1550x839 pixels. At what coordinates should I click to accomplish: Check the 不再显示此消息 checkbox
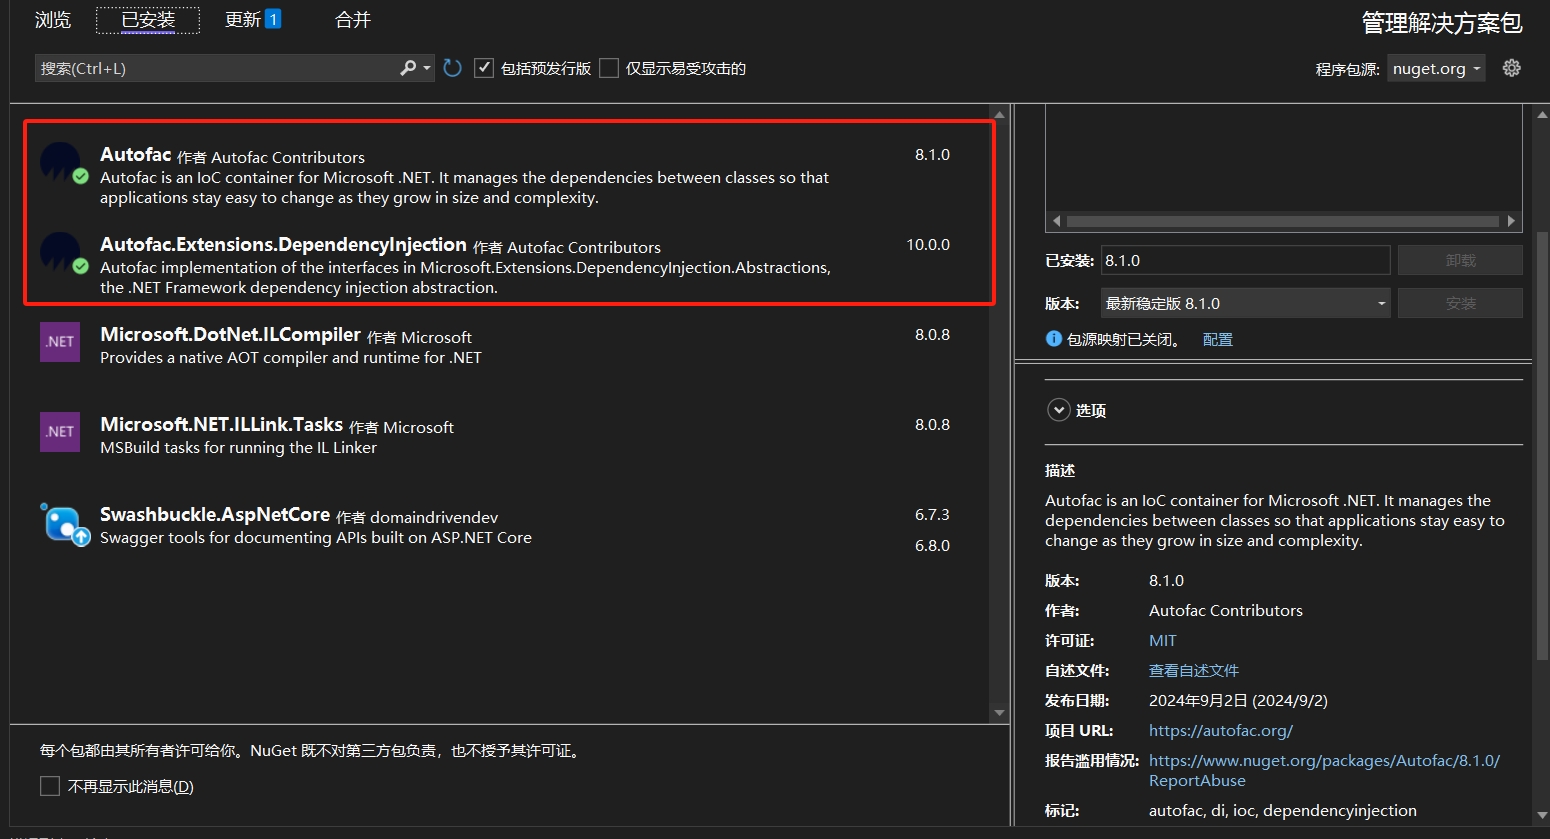(x=50, y=786)
